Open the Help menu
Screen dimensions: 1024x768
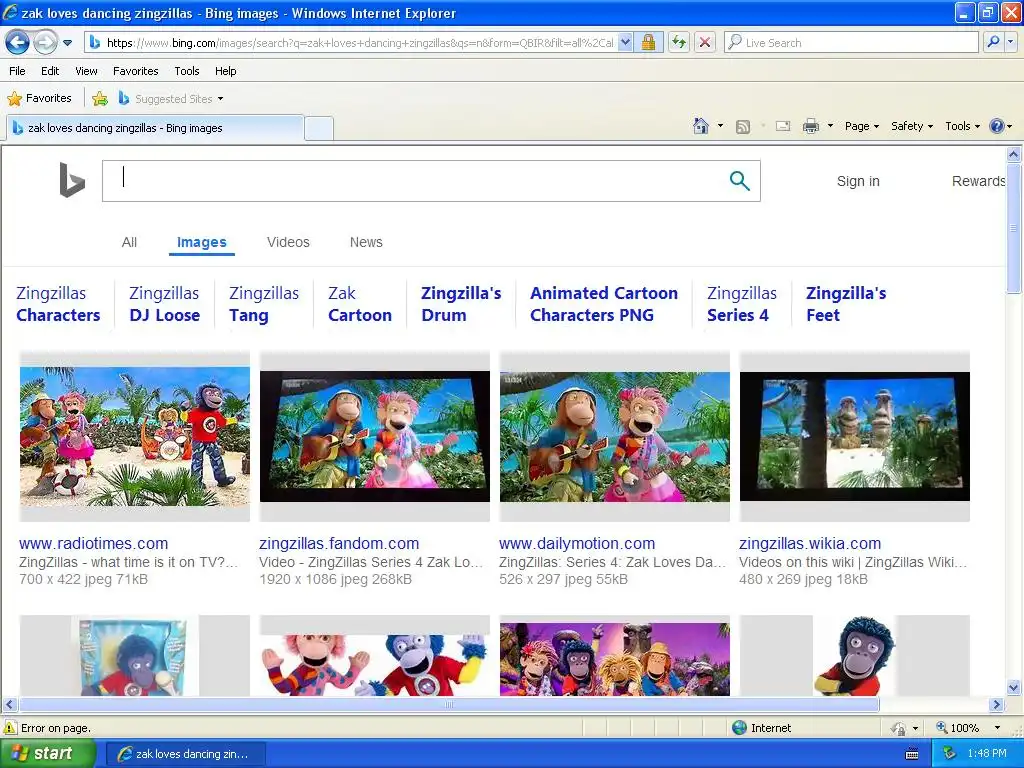coord(225,71)
